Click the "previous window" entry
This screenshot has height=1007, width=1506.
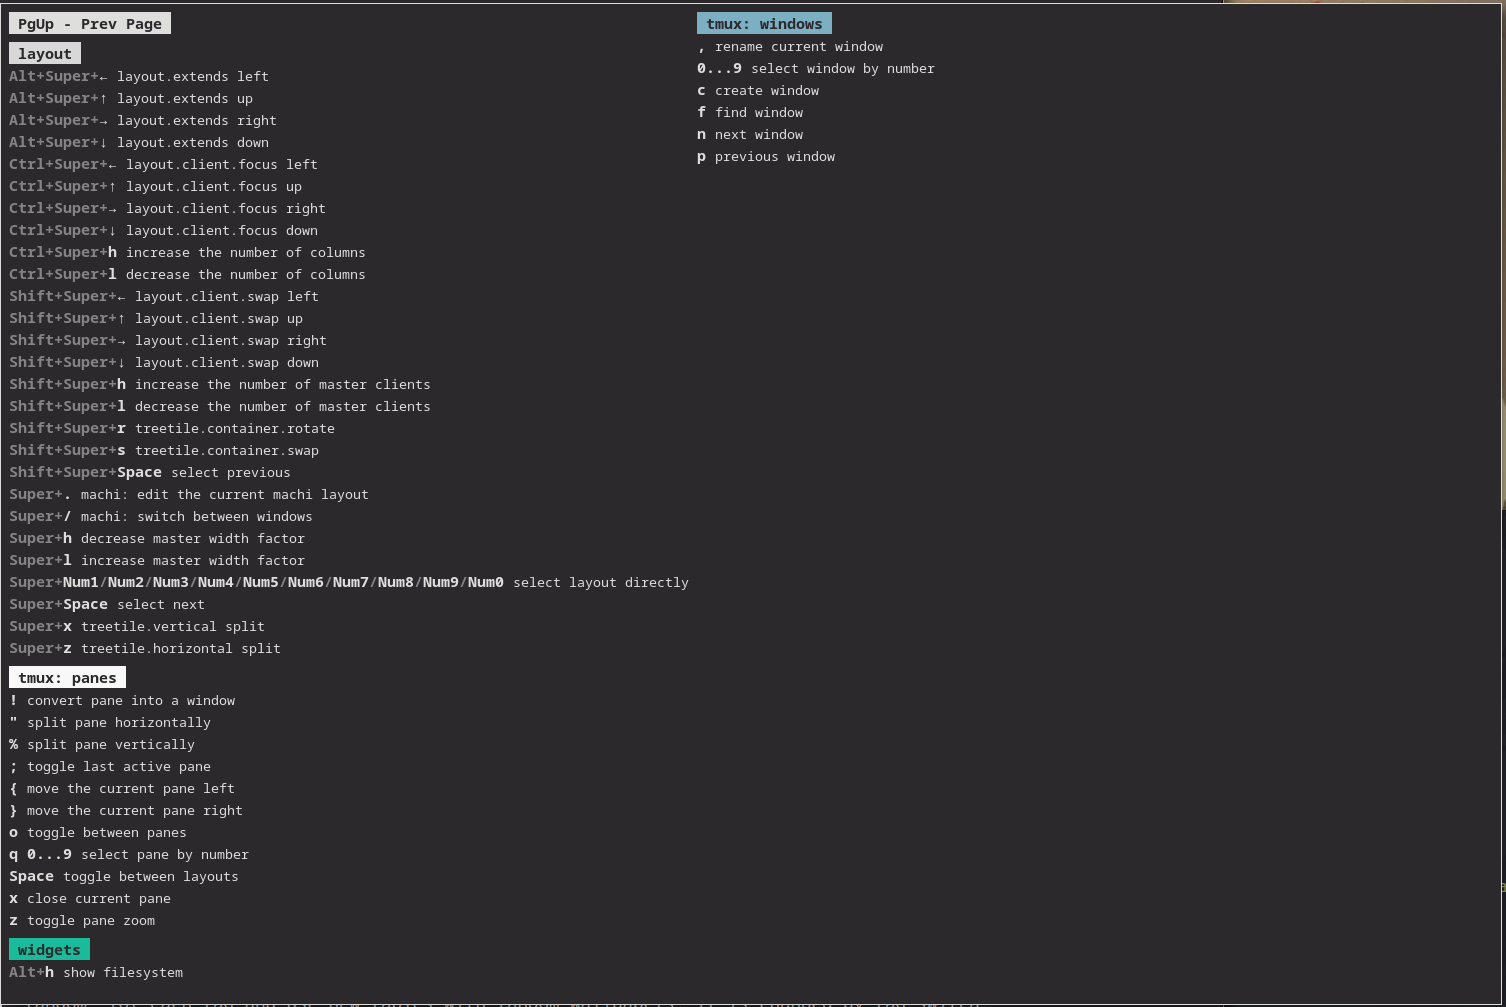coord(765,156)
